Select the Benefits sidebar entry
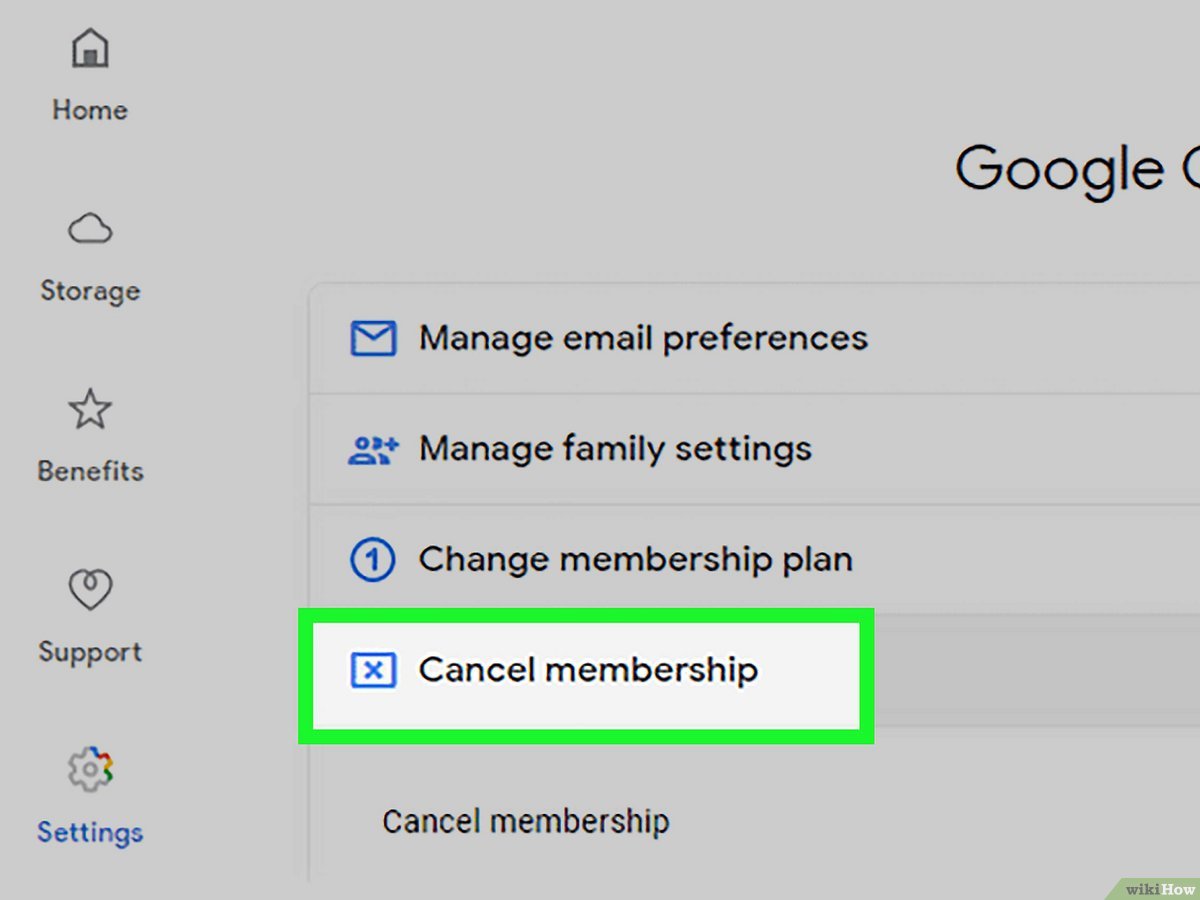This screenshot has width=1200, height=900. click(x=89, y=471)
